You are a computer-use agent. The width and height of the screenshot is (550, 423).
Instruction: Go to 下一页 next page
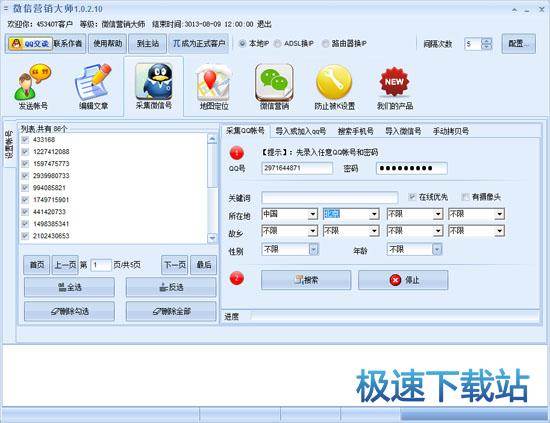175,265
